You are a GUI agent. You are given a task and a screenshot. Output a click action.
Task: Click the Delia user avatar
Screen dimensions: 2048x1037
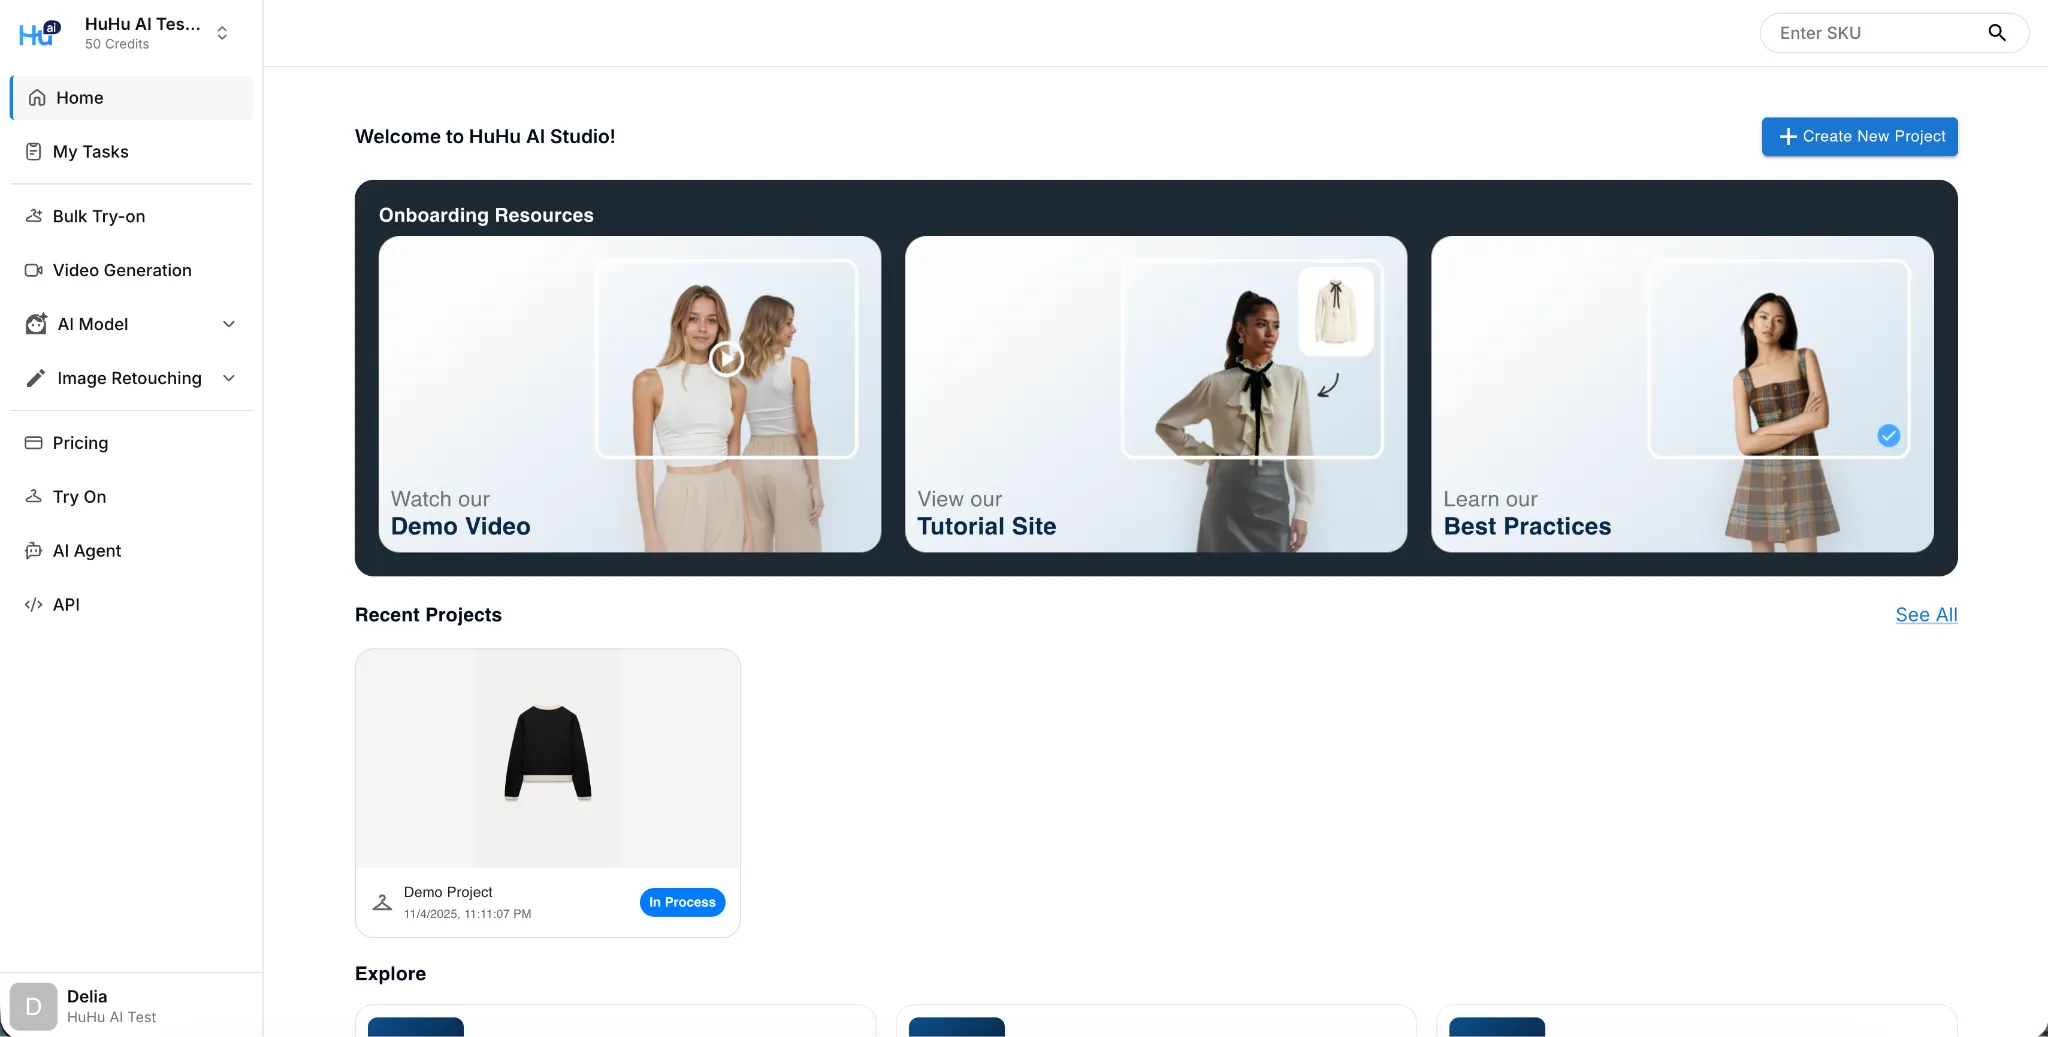[33, 1006]
